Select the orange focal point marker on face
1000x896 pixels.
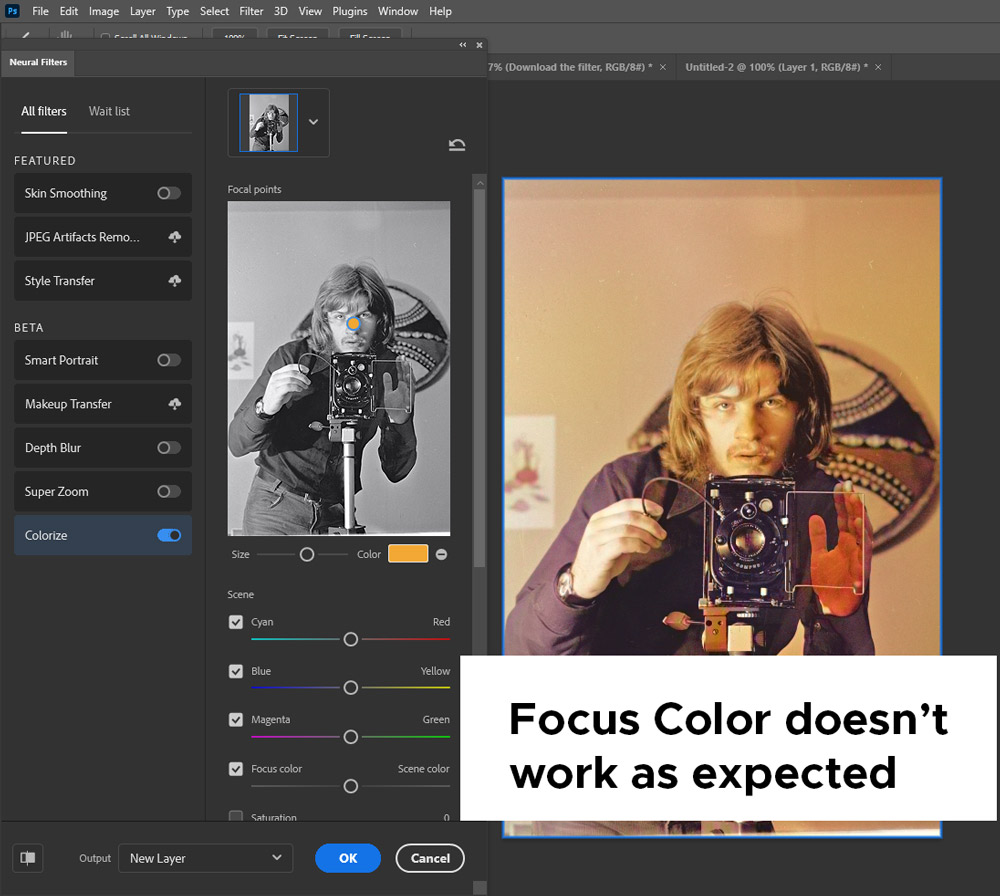click(353, 323)
